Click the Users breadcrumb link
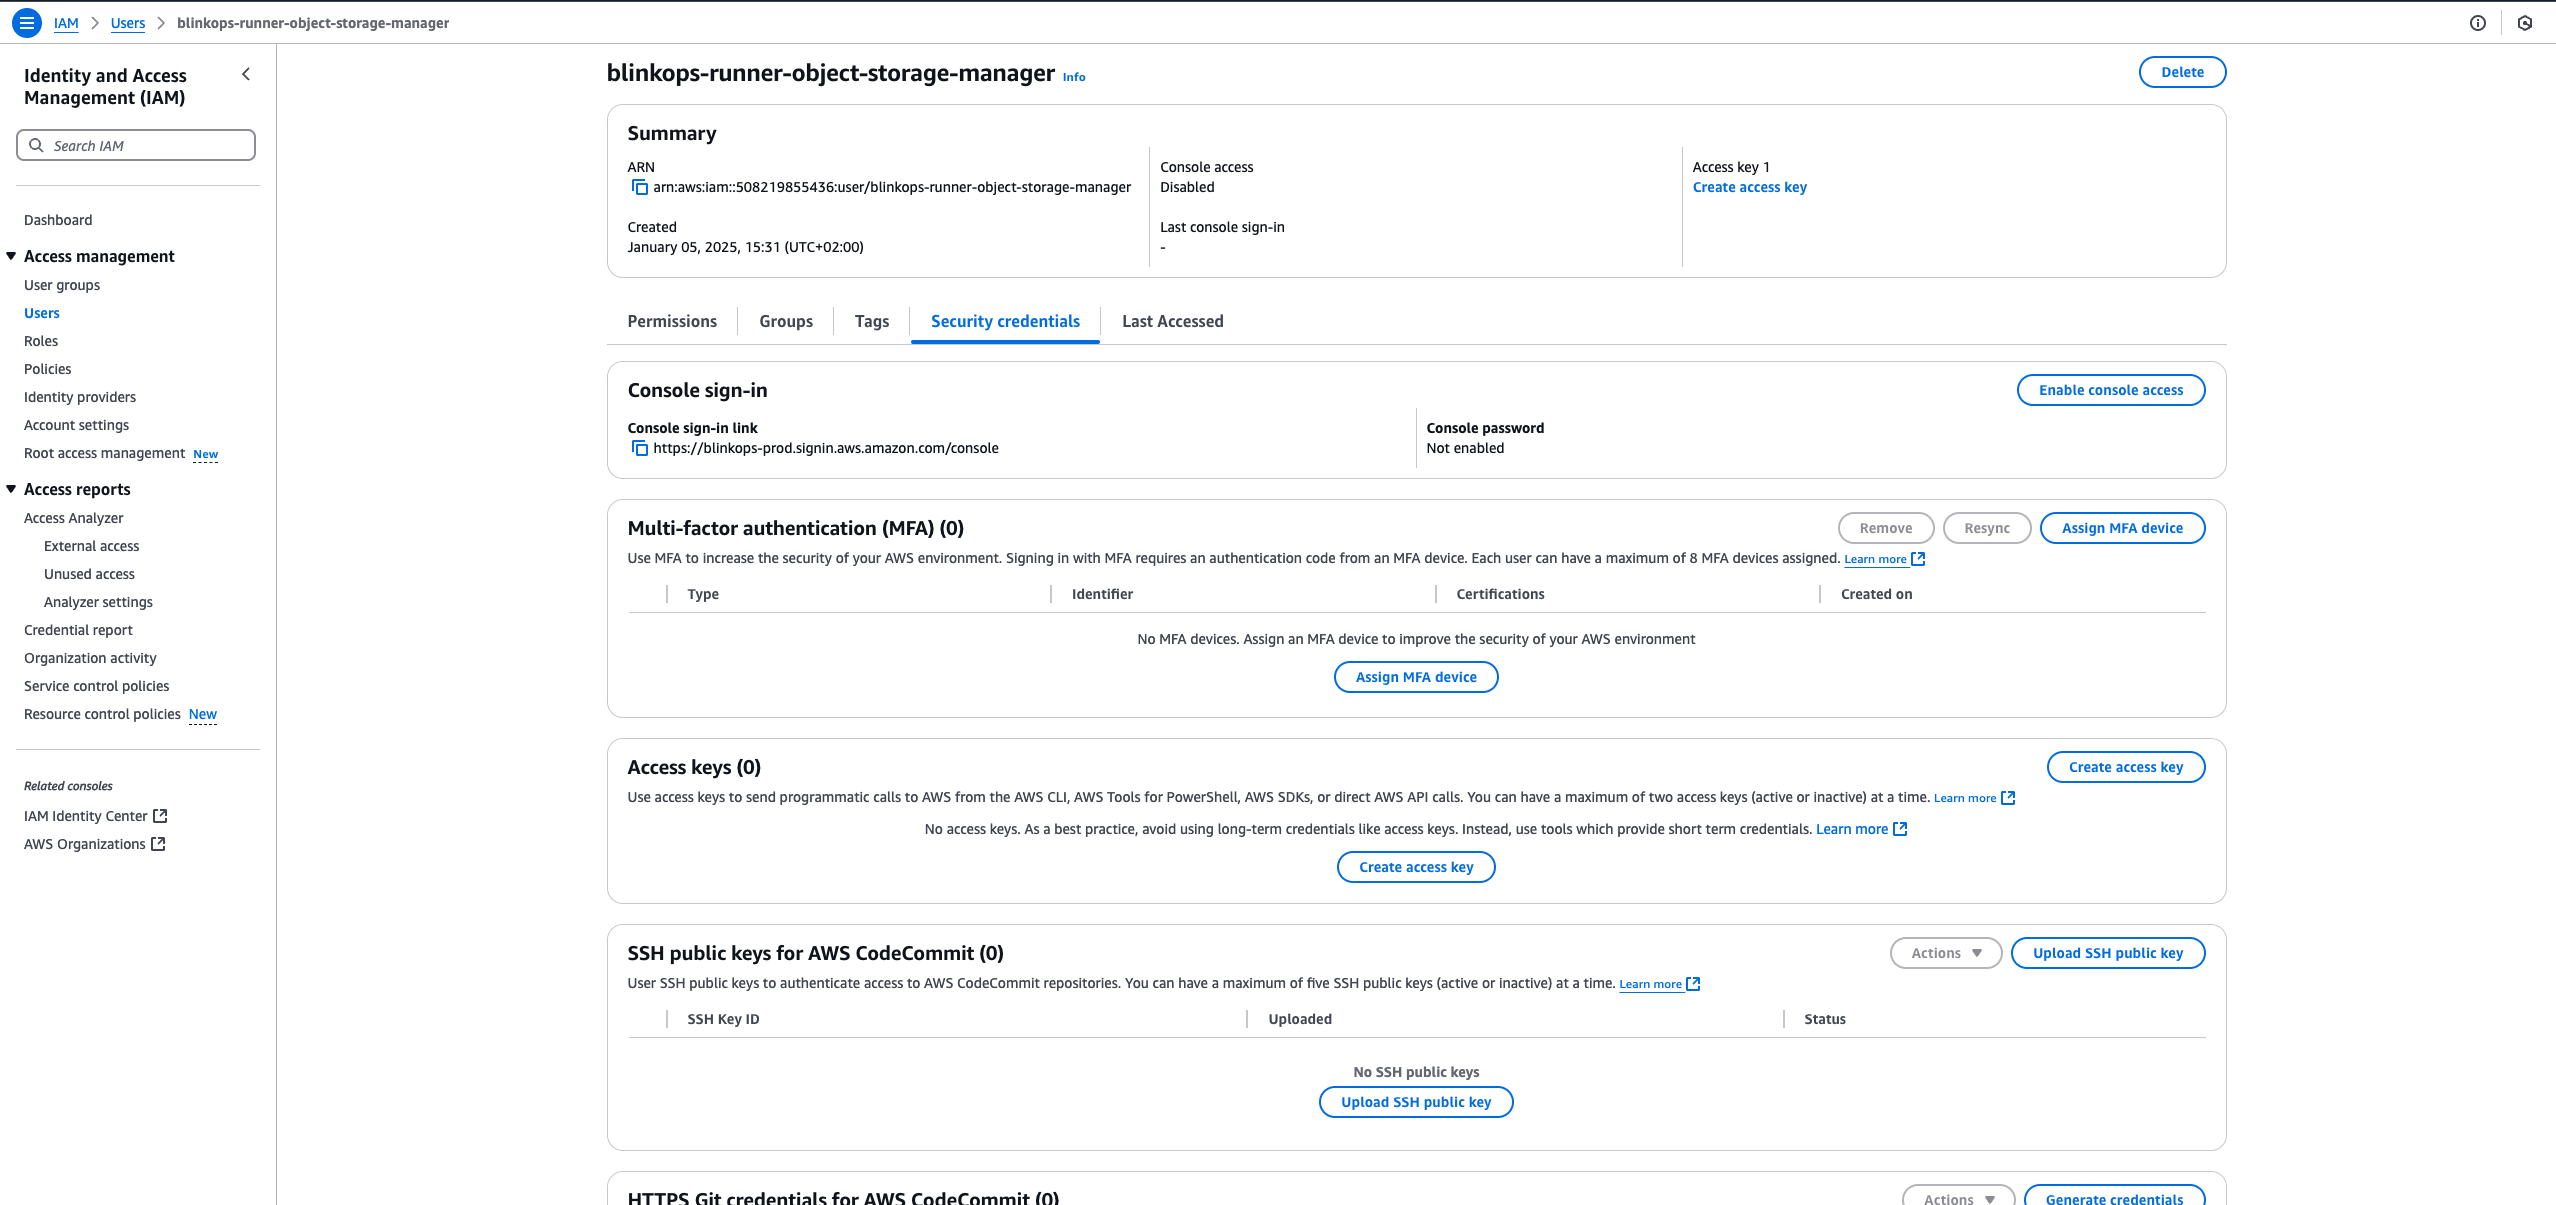Image resolution: width=2556 pixels, height=1205 pixels. pos(128,23)
